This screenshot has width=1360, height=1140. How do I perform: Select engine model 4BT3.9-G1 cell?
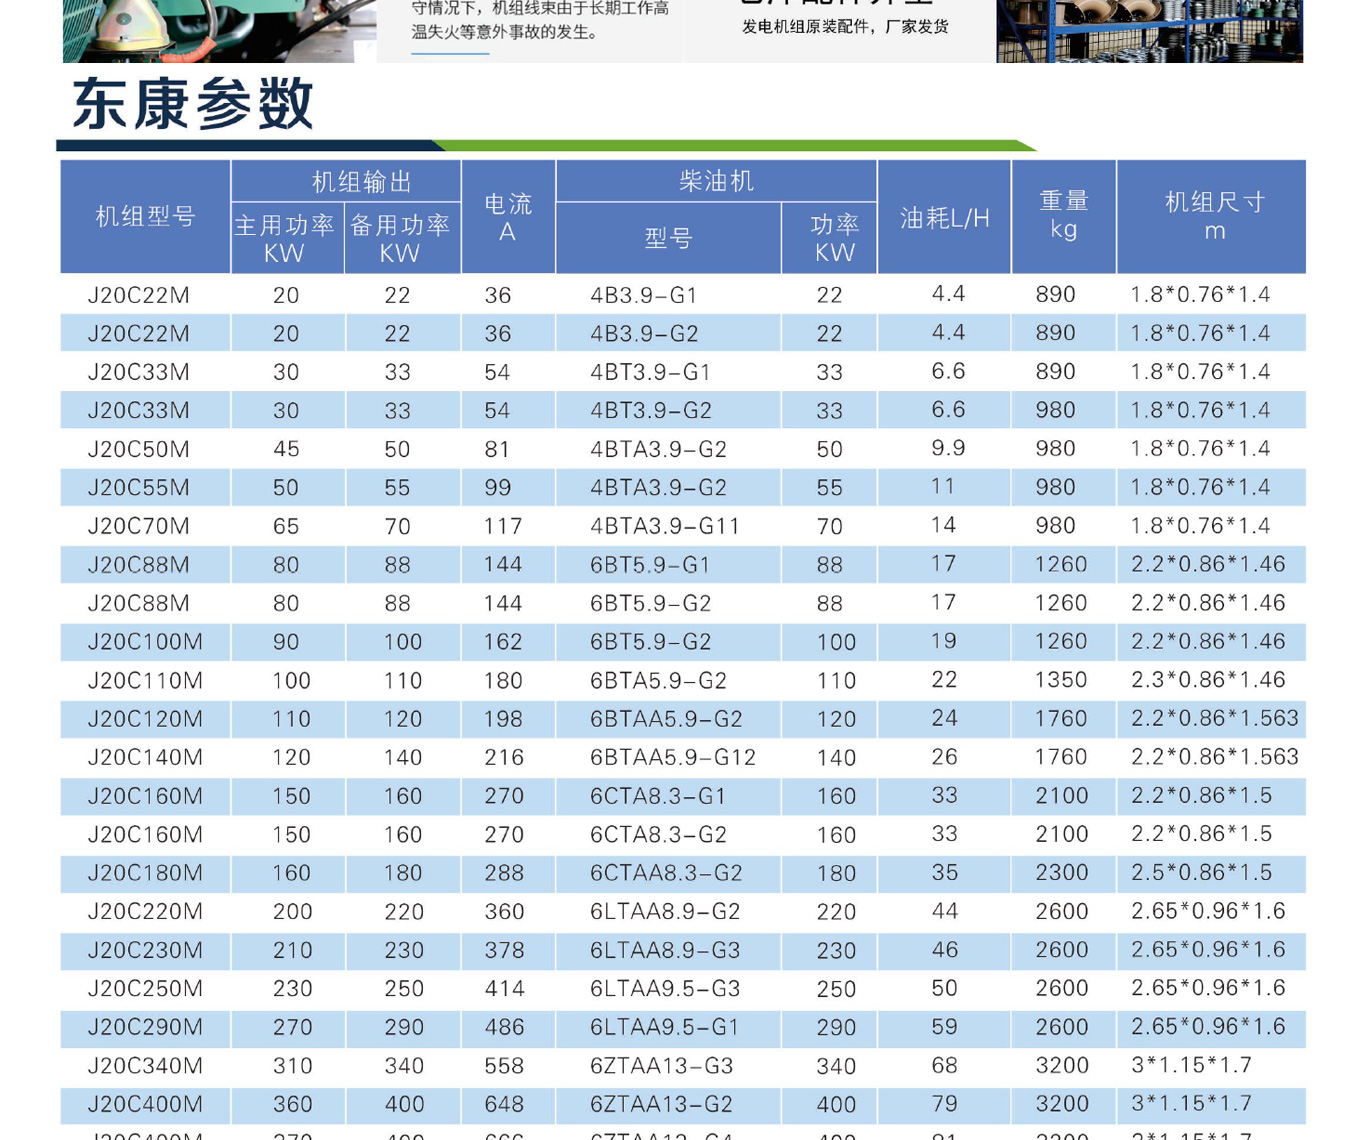(x=650, y=373)
